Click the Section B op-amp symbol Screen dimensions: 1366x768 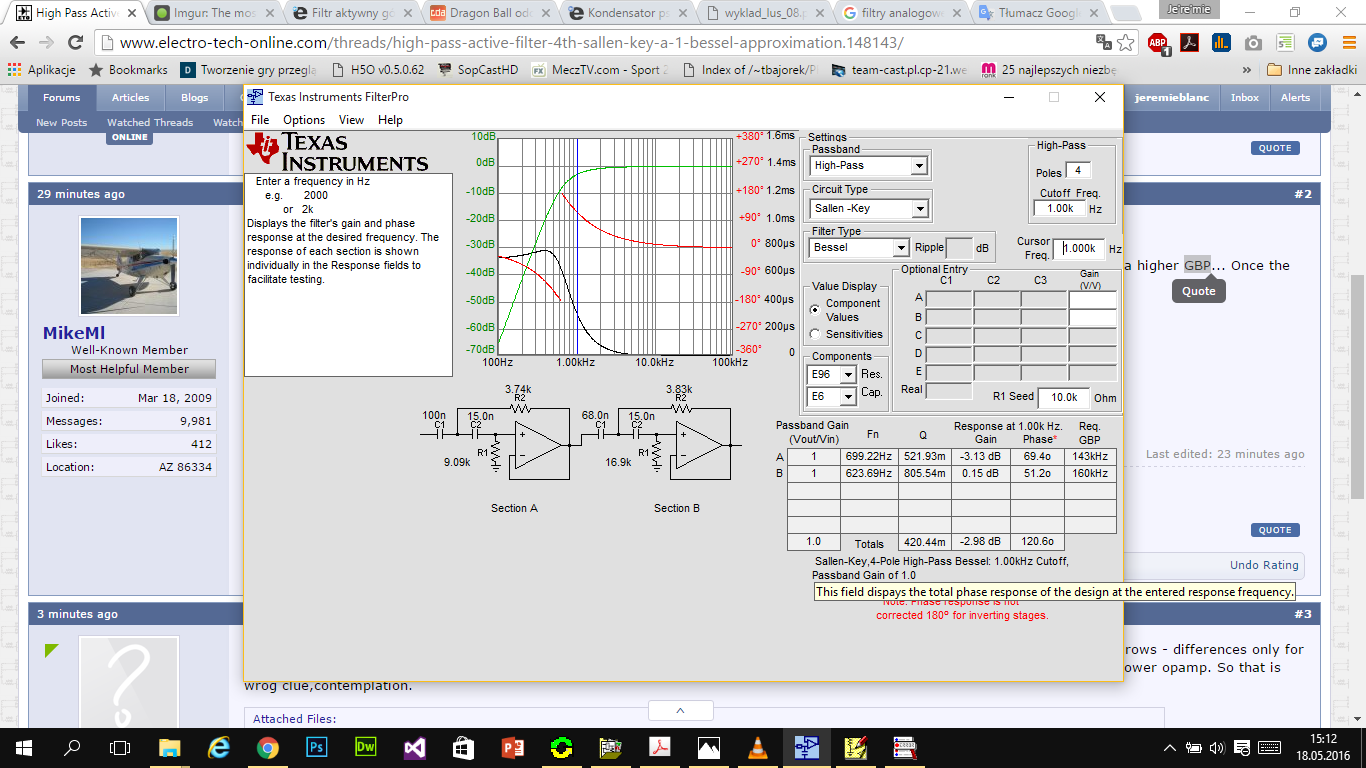700,444
